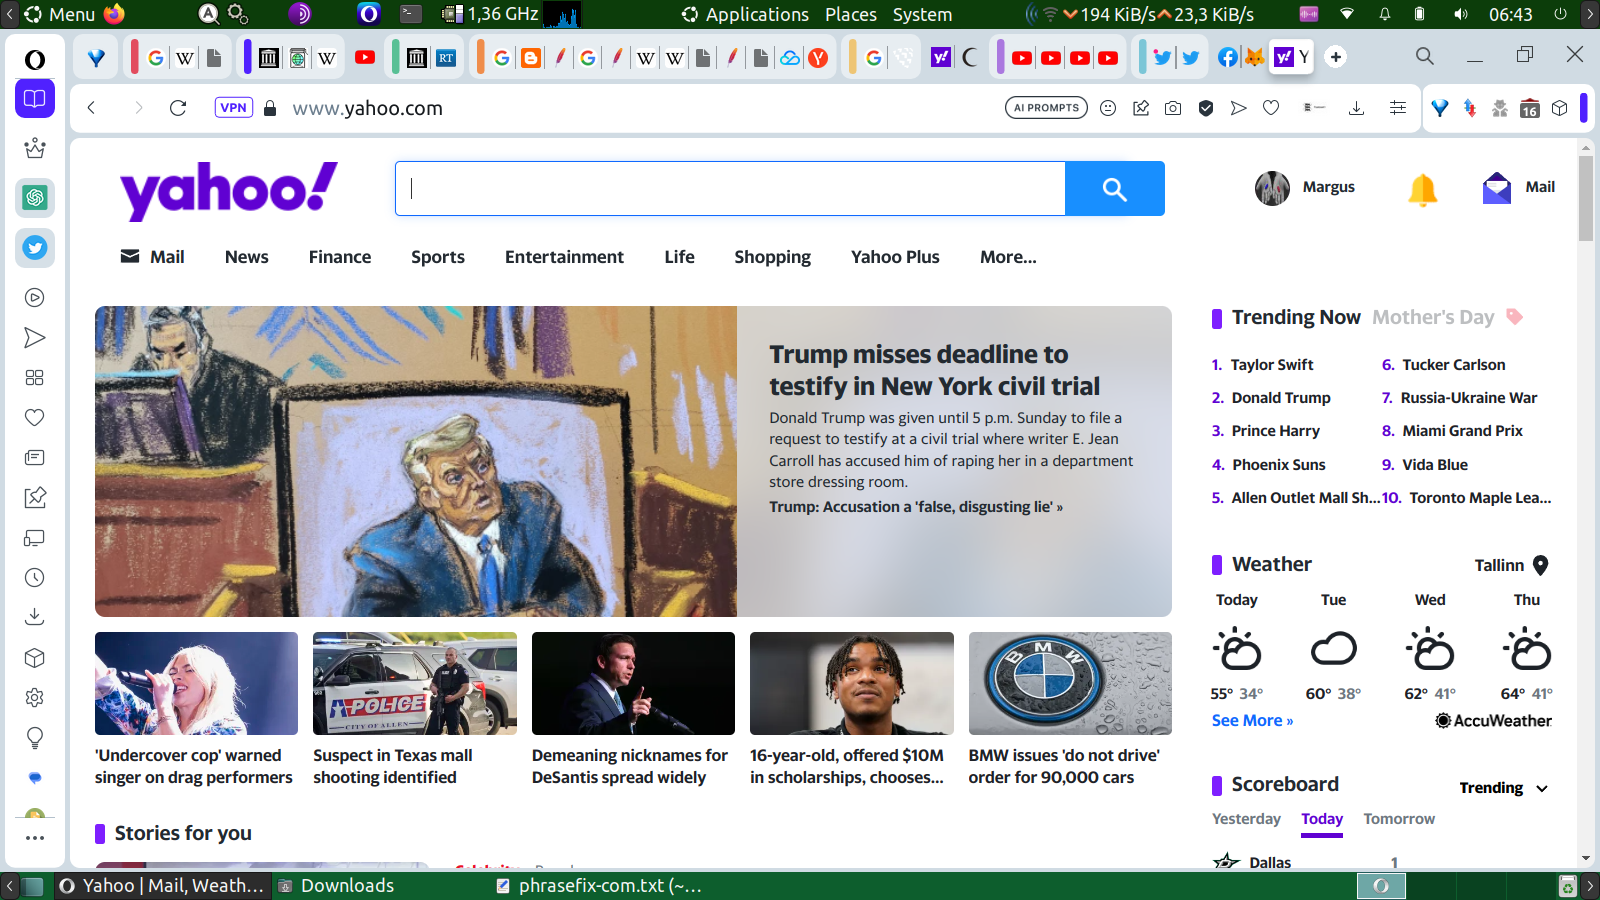Change the Tallinn weather location
This screenshot has height=900, width=1600.
pyautogui.click(x=1511, y=565)
